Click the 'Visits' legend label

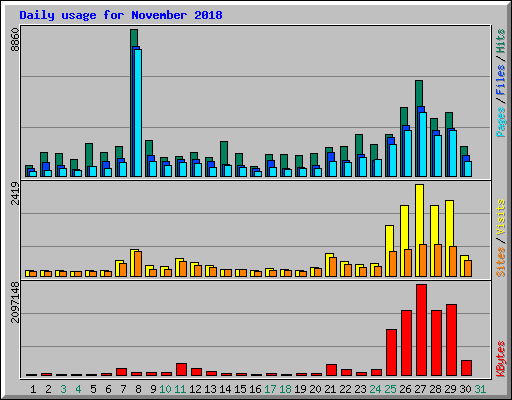coord(501,217)
